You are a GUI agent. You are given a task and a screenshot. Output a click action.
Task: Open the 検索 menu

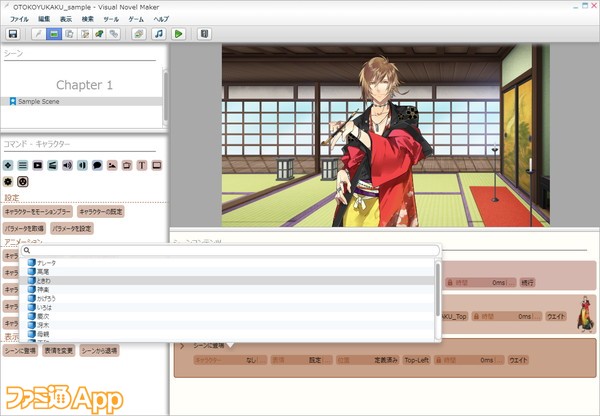pyautogui.click(x=88, y=19)
